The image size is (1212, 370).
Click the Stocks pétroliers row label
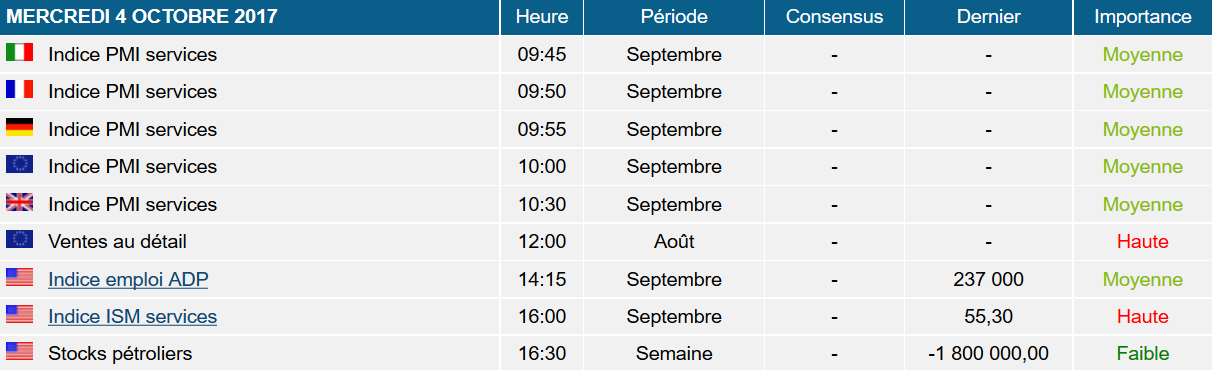[120, 354]
